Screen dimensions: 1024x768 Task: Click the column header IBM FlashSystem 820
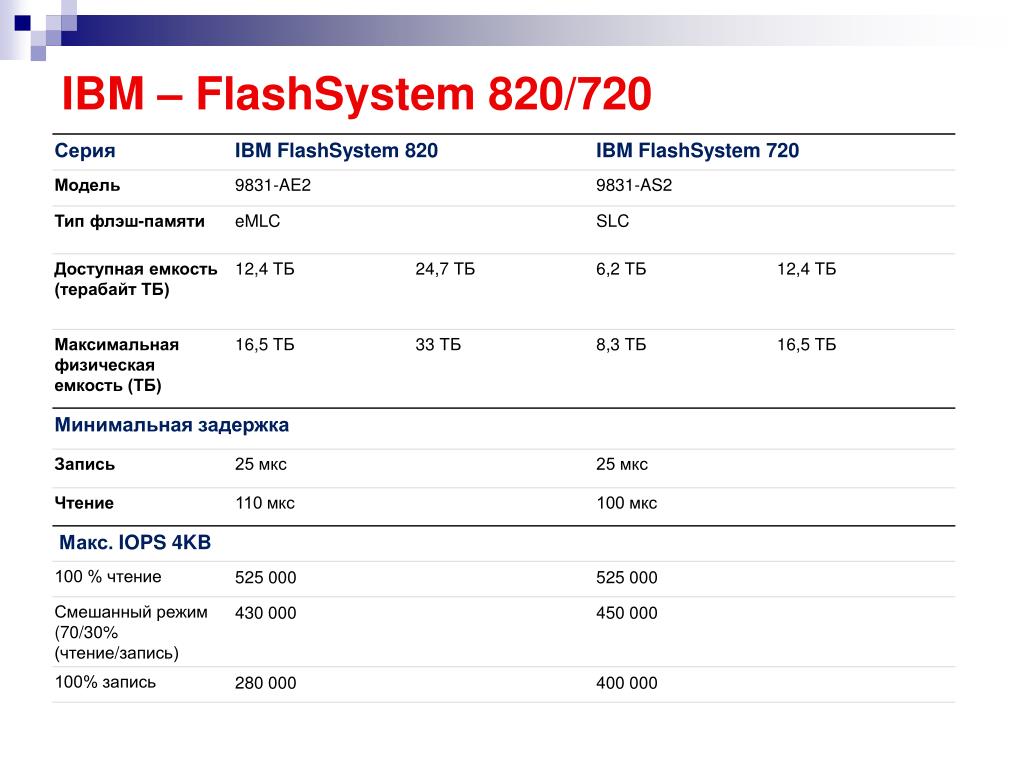point(336,151)
